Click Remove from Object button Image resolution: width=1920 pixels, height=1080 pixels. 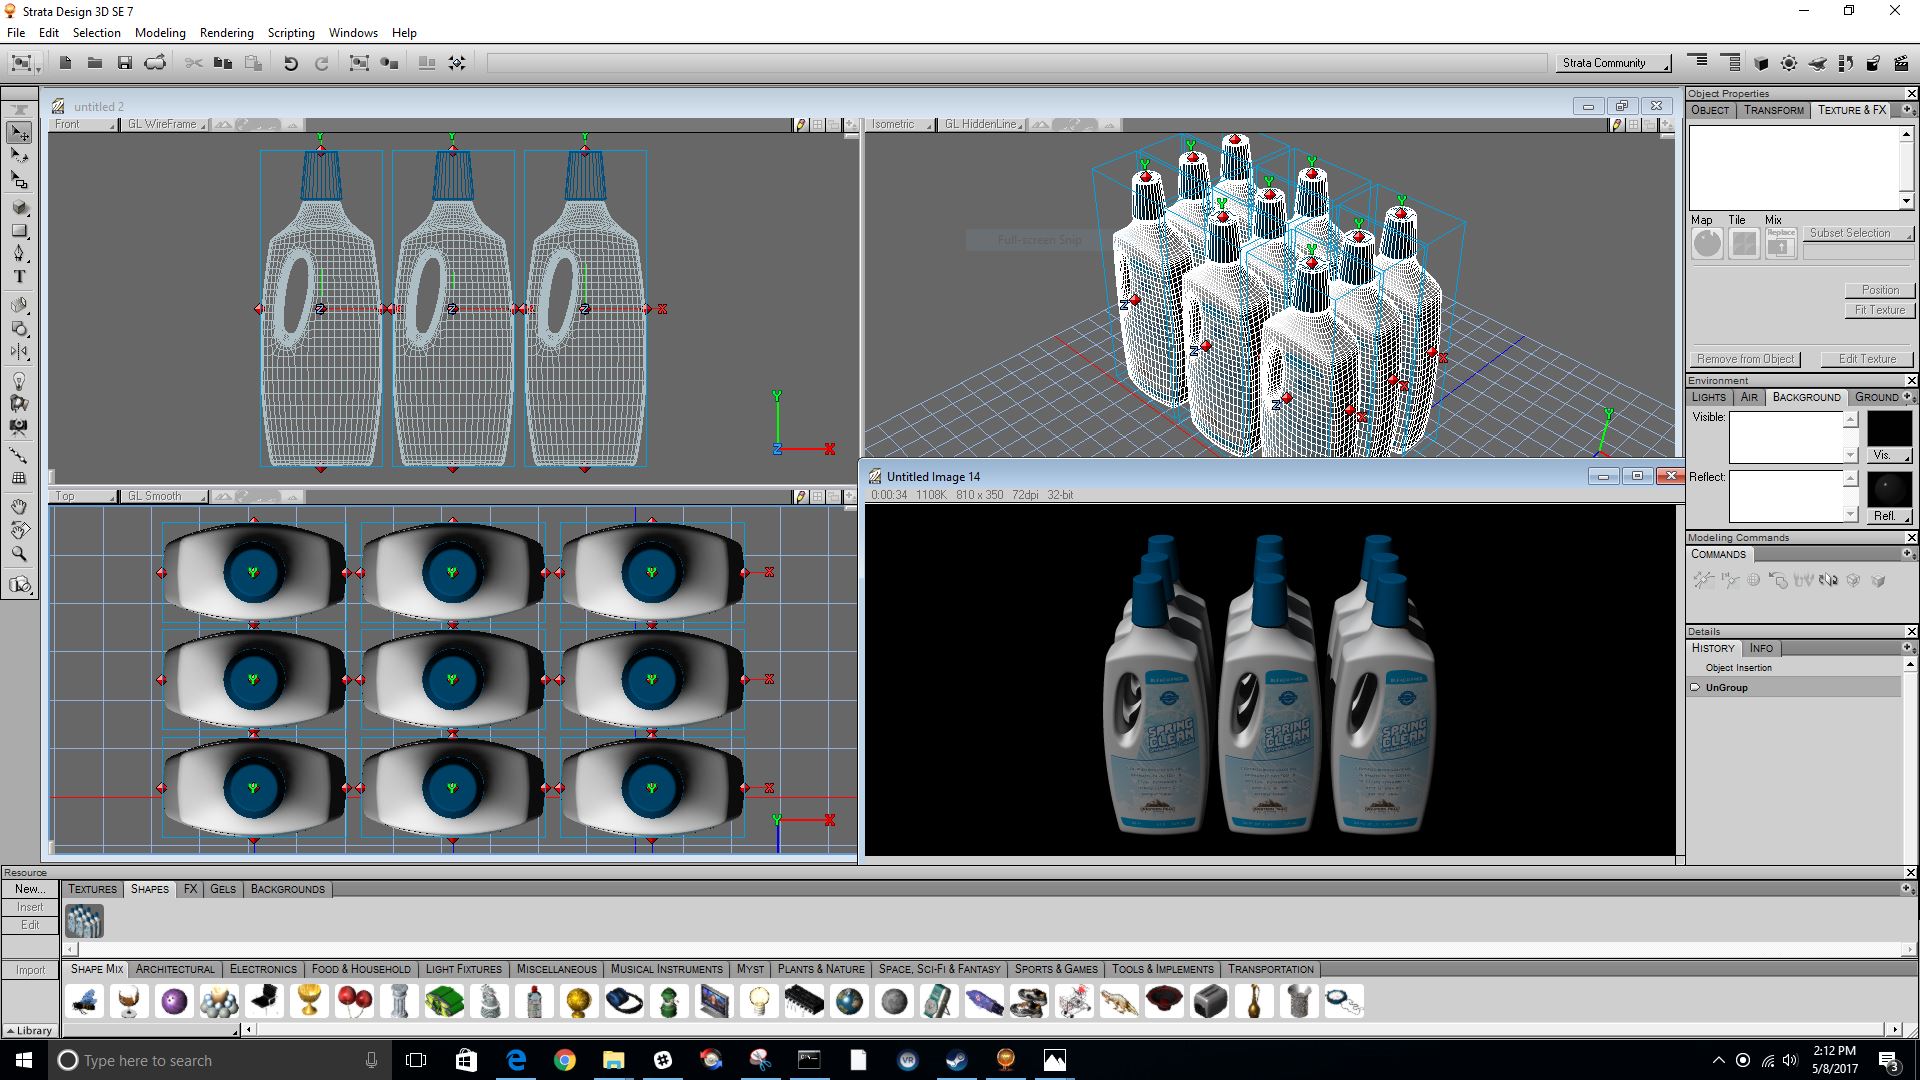click(1744, 358)
